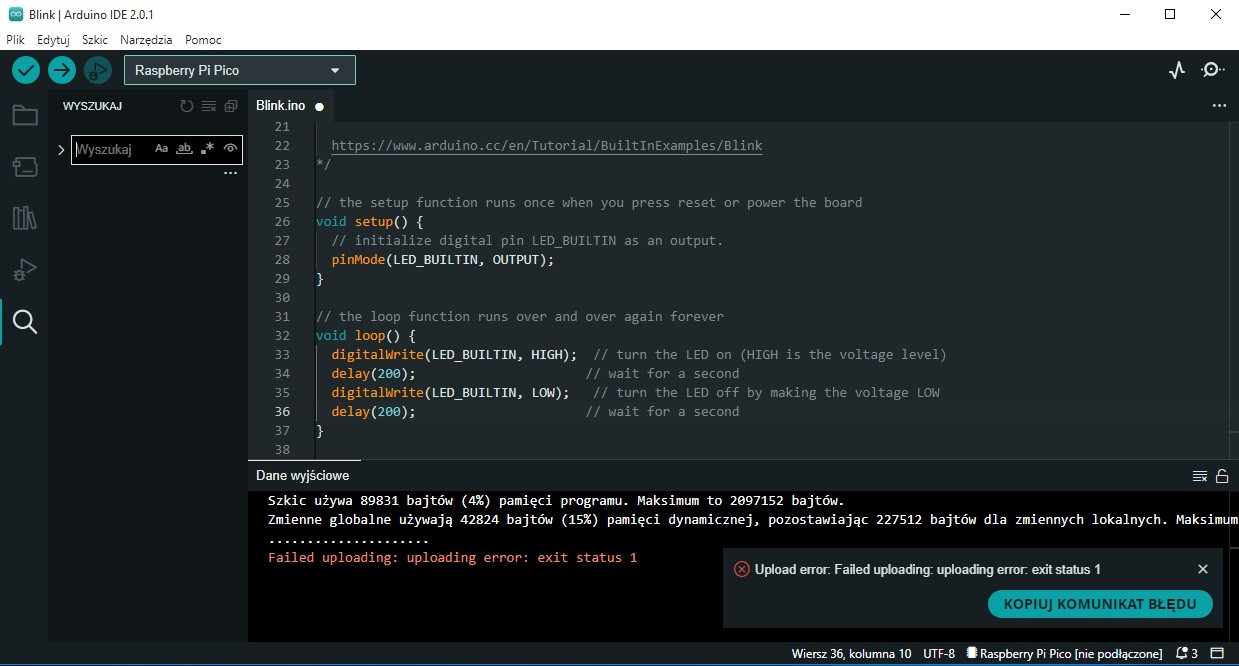Toggle Match Case (Aa) in search
This screenshot has height=666, width=1239.
pyautogui.click(x=162, y=149)
